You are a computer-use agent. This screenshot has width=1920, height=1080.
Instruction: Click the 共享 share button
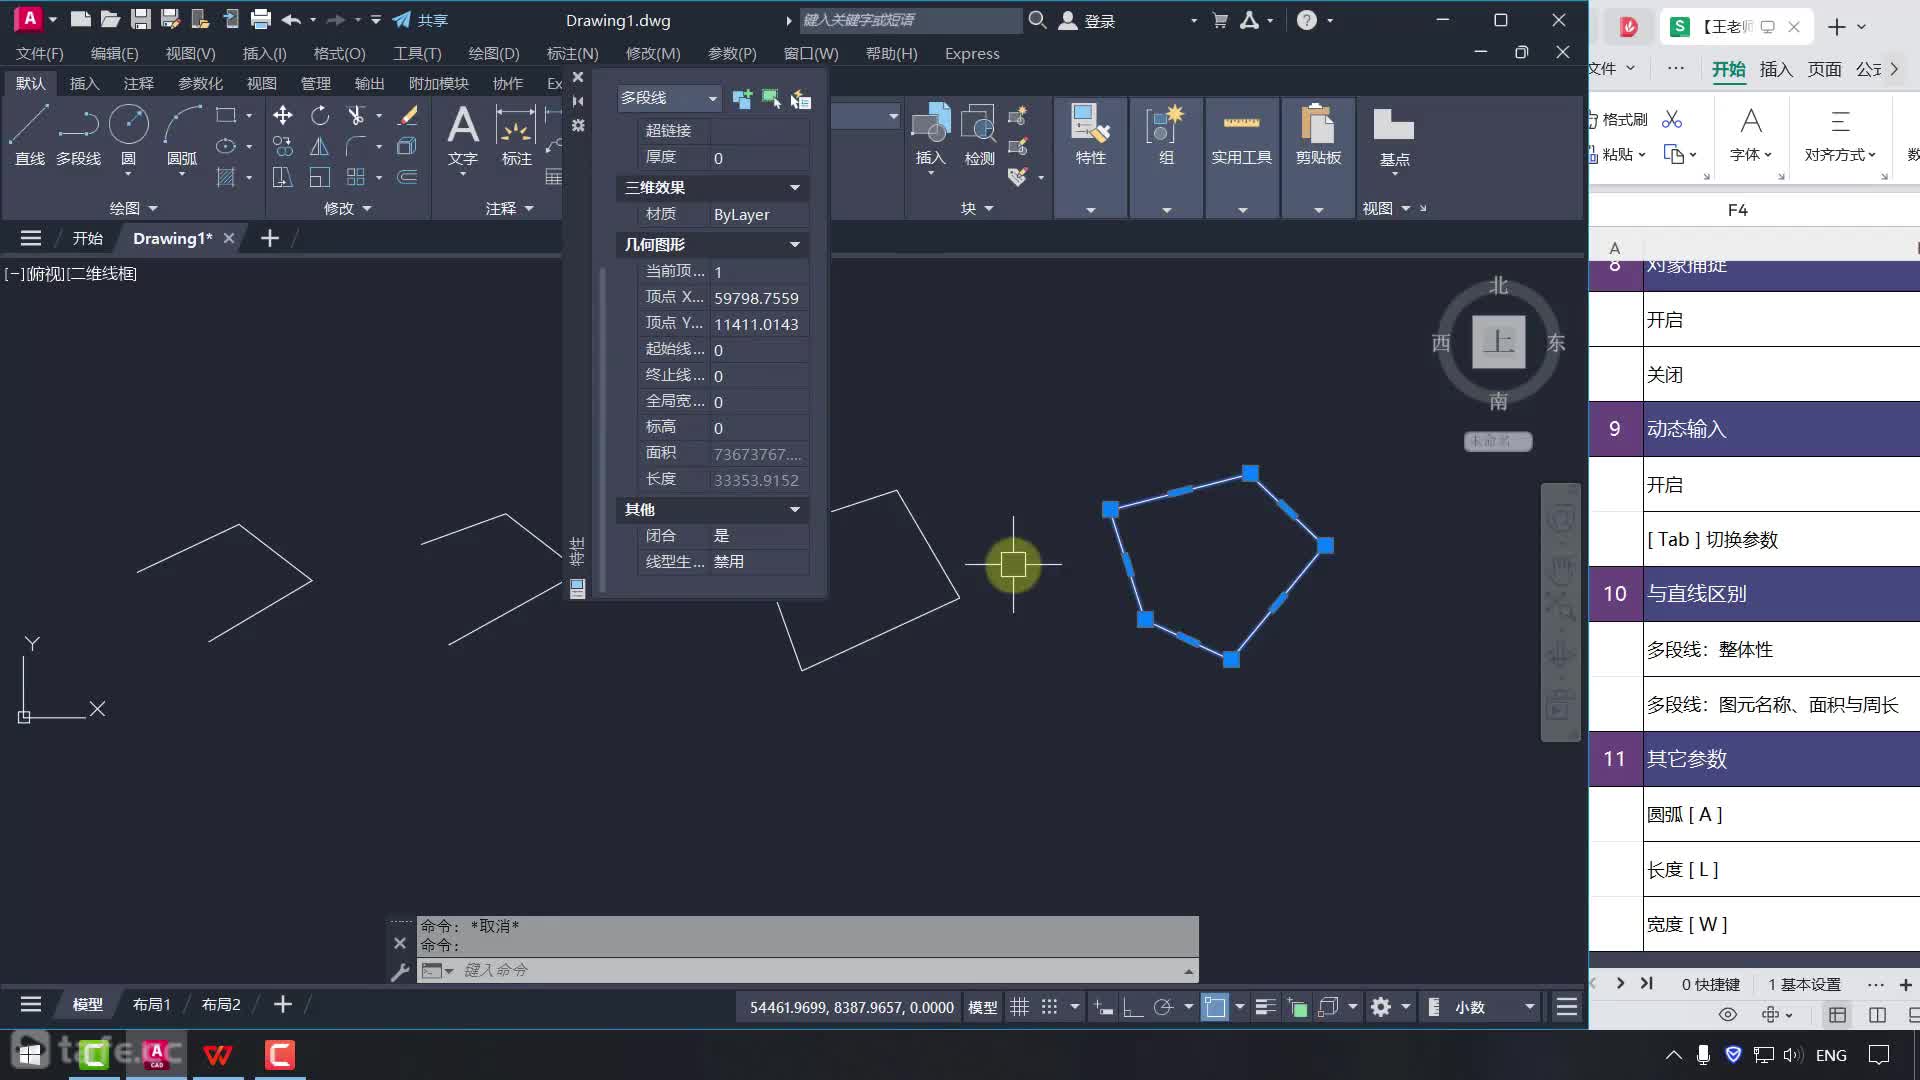[421, 20]
